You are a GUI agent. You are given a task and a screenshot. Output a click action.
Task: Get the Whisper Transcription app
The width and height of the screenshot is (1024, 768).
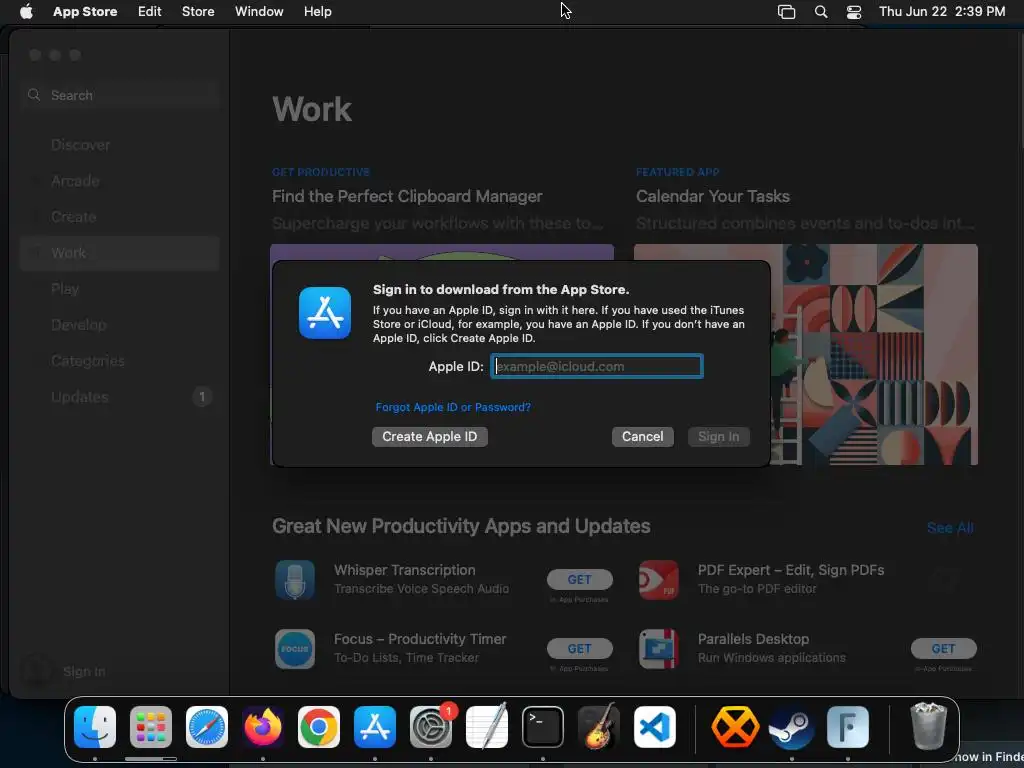580,579
